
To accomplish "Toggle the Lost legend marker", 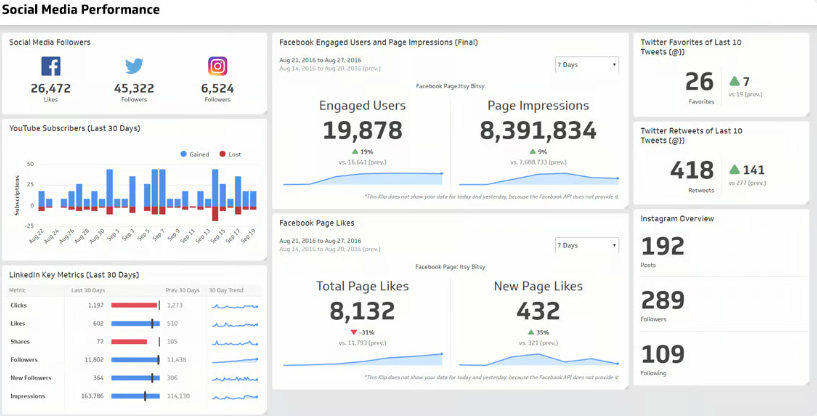I will [x=222, y=154].
